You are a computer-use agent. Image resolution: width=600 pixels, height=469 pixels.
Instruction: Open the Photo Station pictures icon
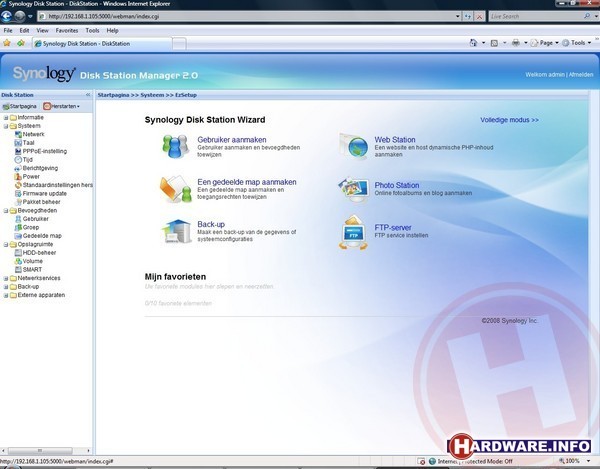coord(354,189)
